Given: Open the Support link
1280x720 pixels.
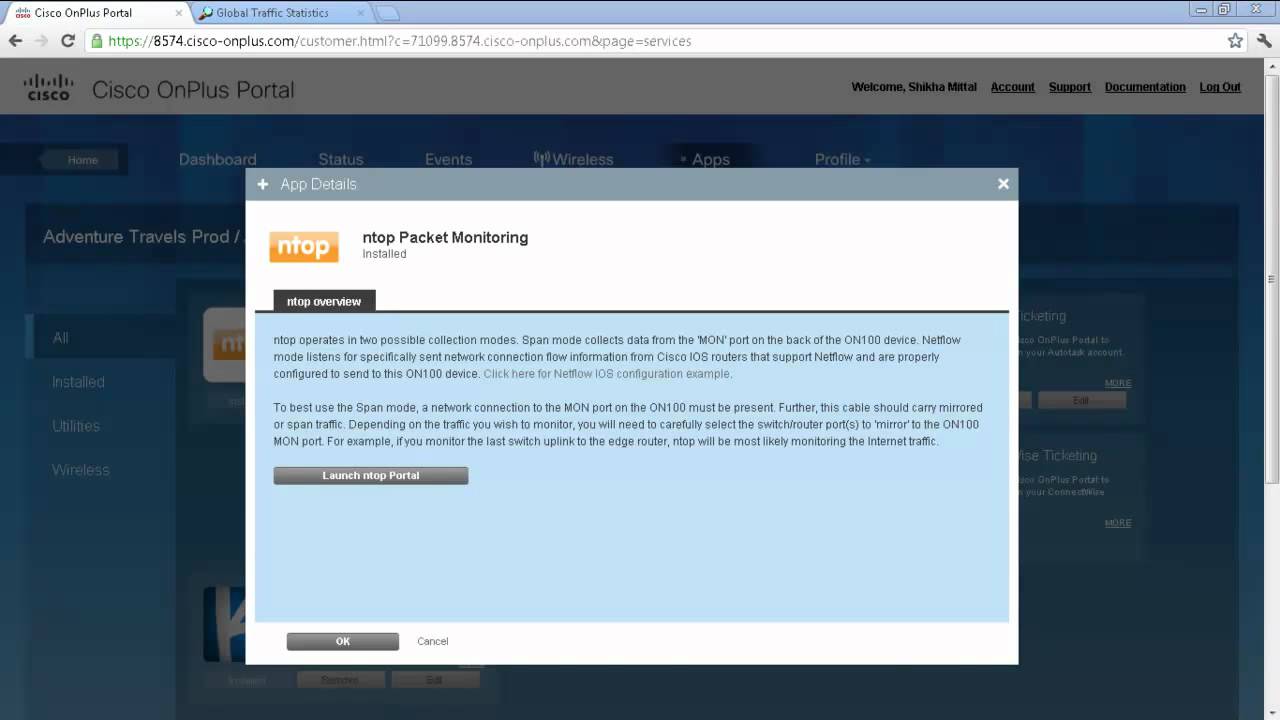Looking at the screenshot, I should (x=1070, y=87).
